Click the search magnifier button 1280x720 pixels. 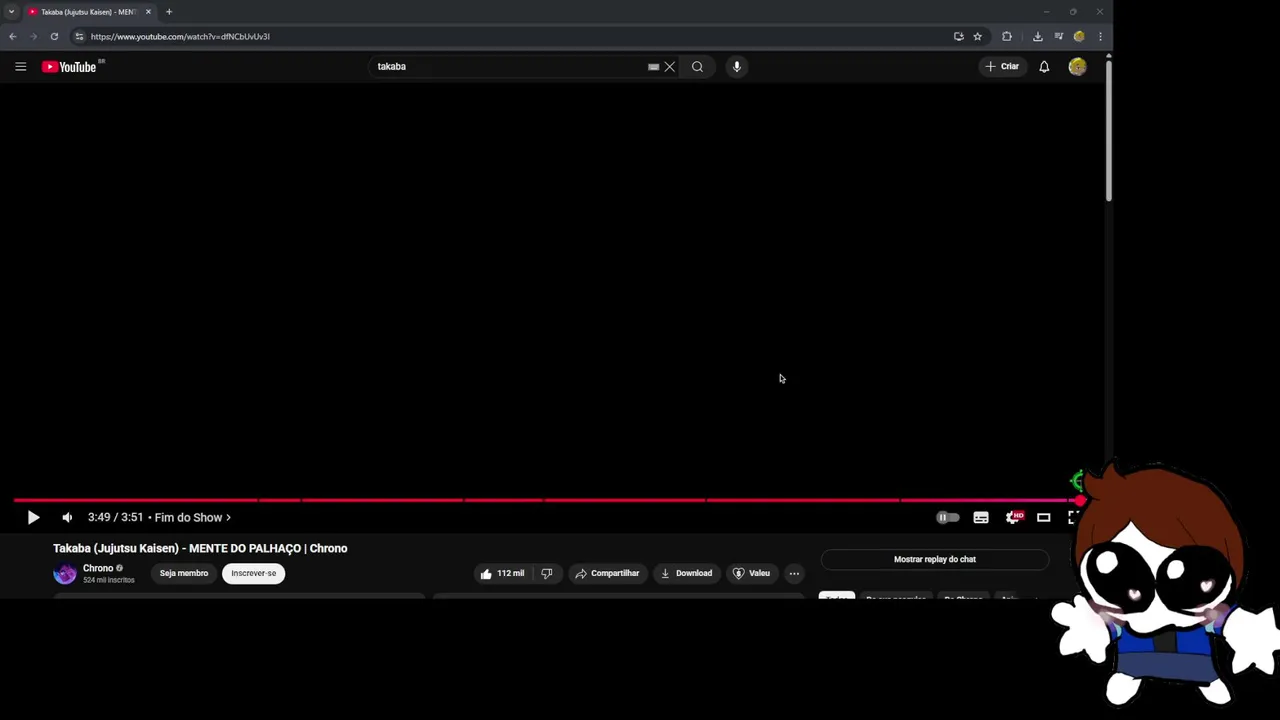(x=697, y=67)
